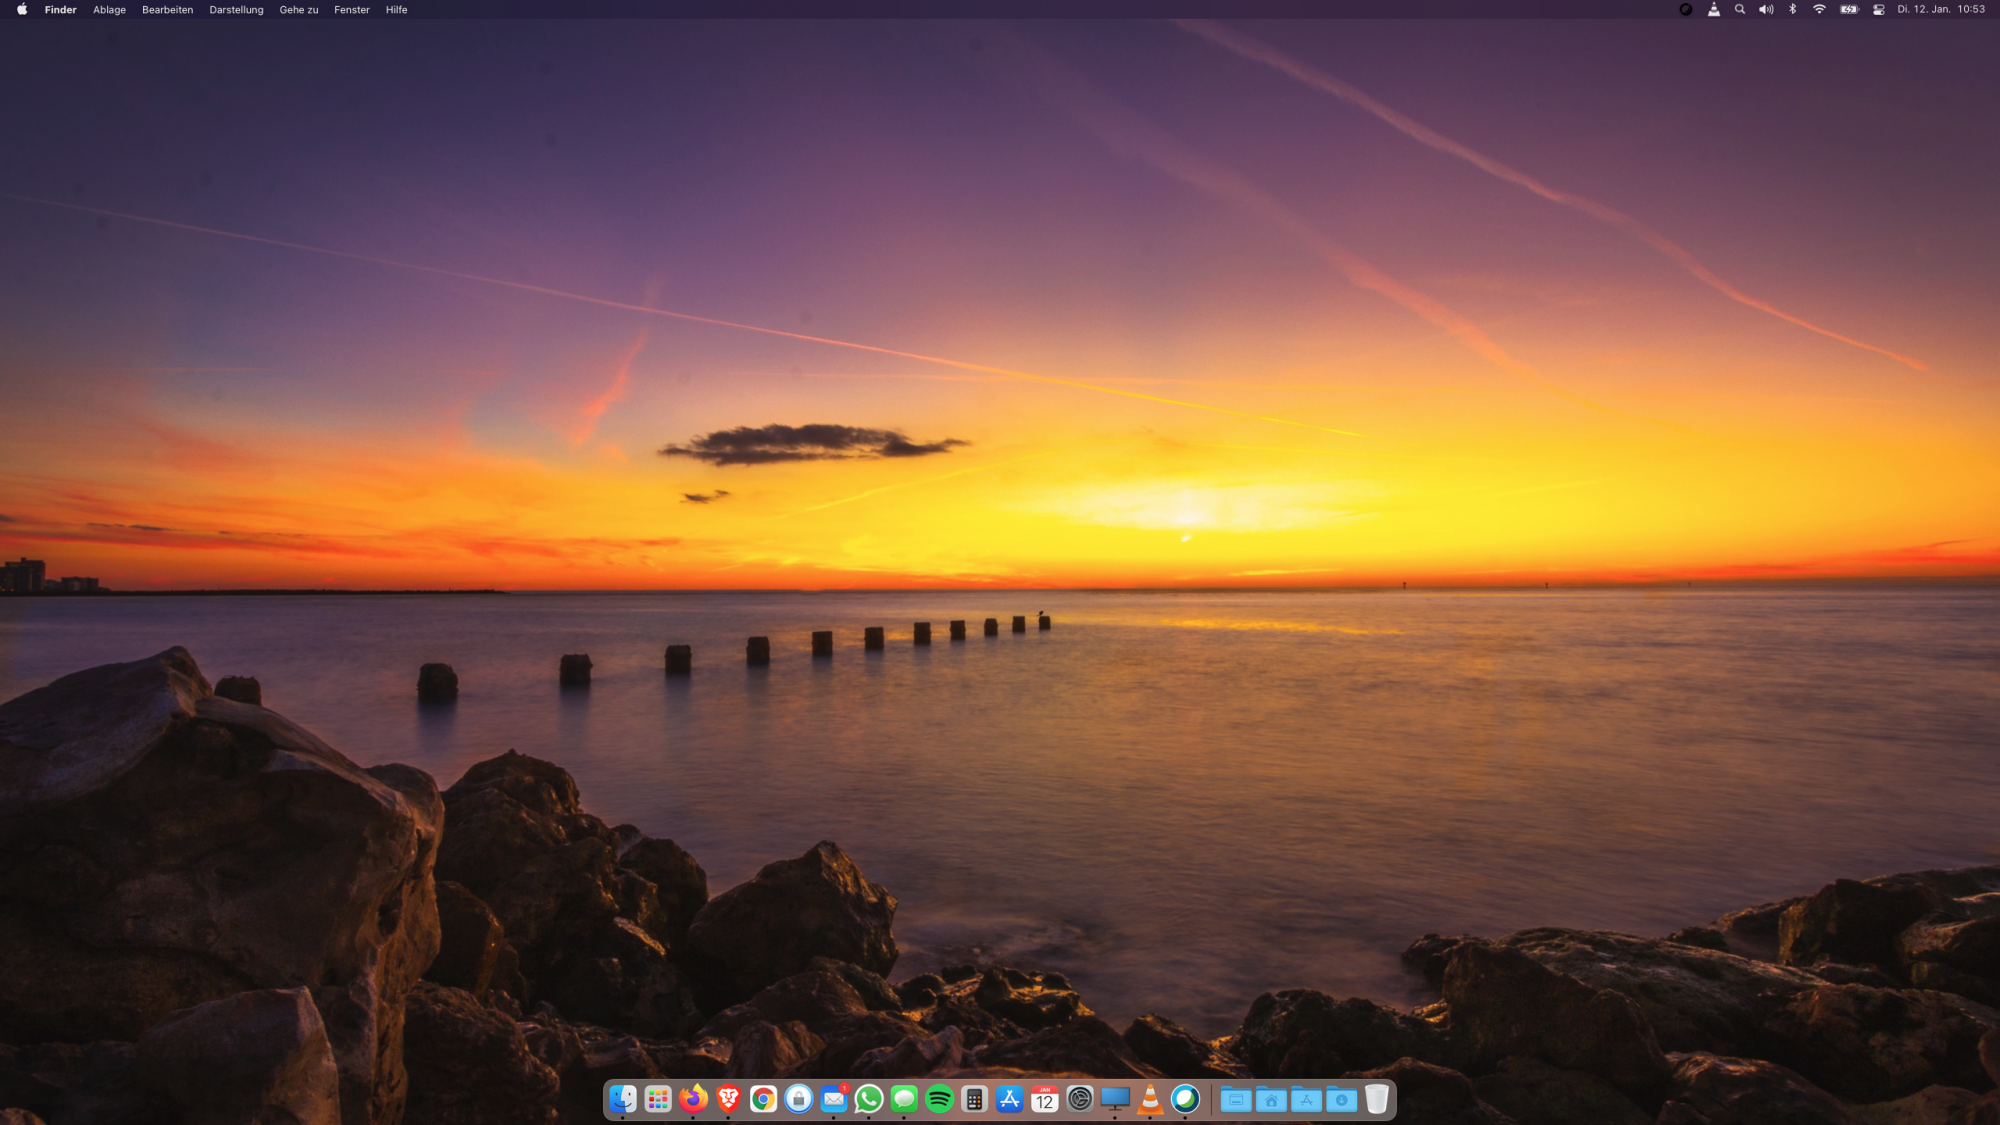Open the Darstellung menu
This screenshot has height=1125, width=2000.
tap(236, 10)
